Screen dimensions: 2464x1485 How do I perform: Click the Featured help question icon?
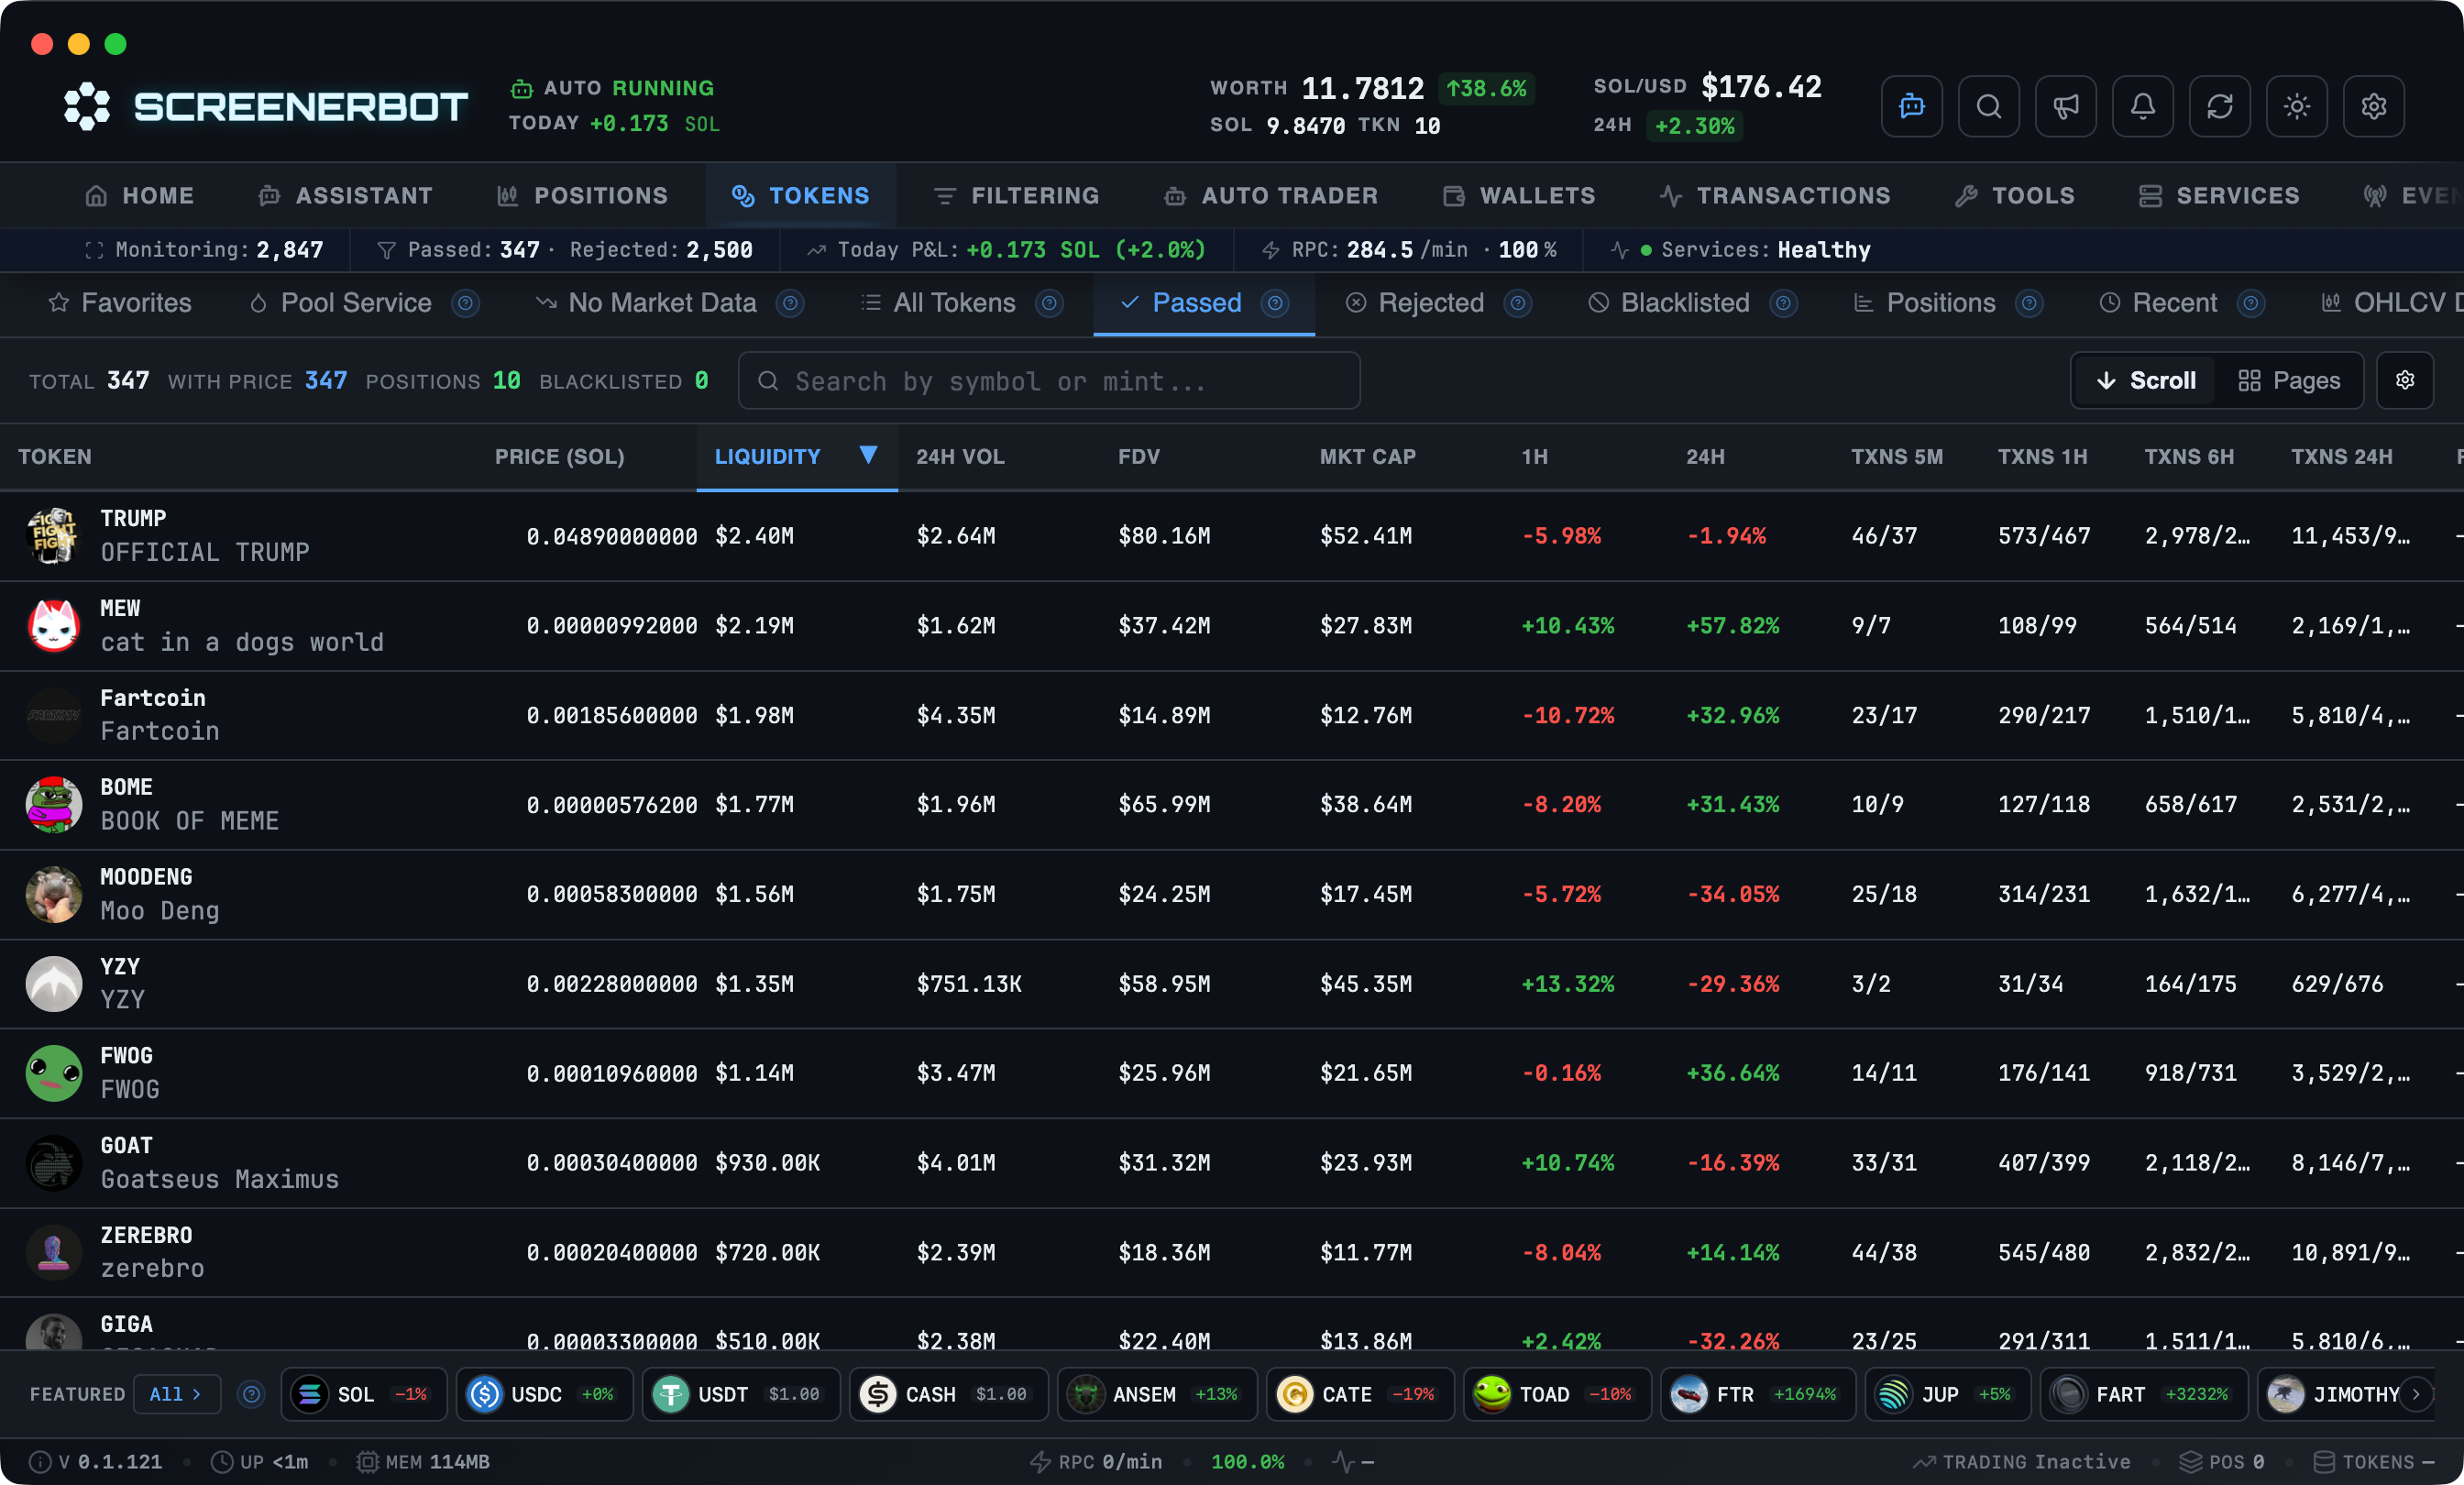[252, 1393]
